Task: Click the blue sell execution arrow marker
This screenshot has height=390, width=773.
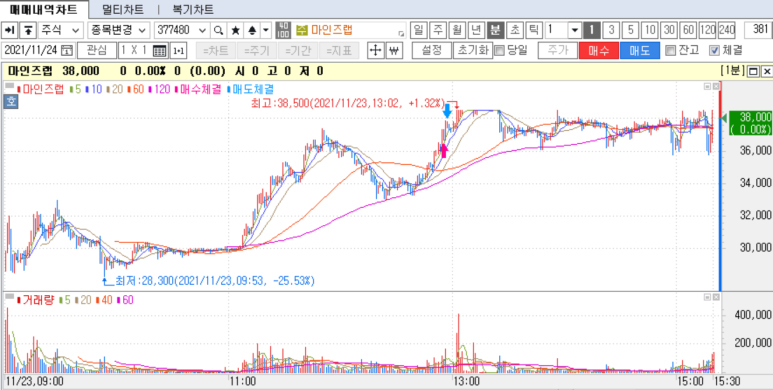Action: click(447, 110)
